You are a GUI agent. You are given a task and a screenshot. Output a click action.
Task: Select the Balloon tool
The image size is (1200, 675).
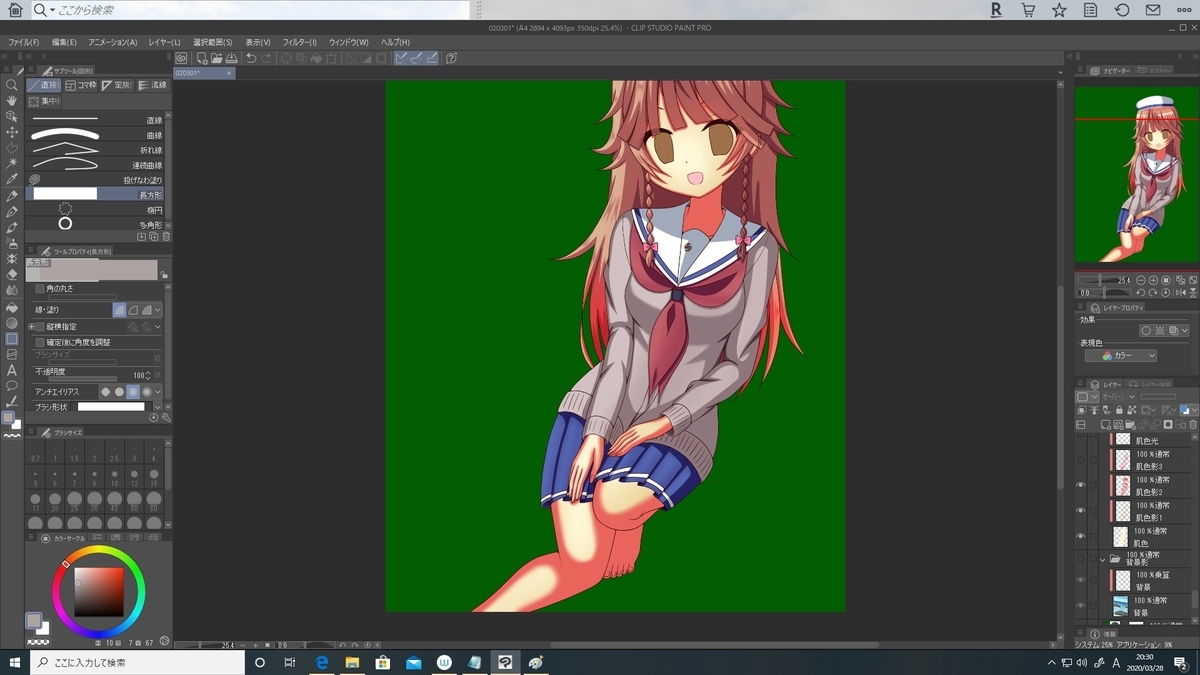12,385
